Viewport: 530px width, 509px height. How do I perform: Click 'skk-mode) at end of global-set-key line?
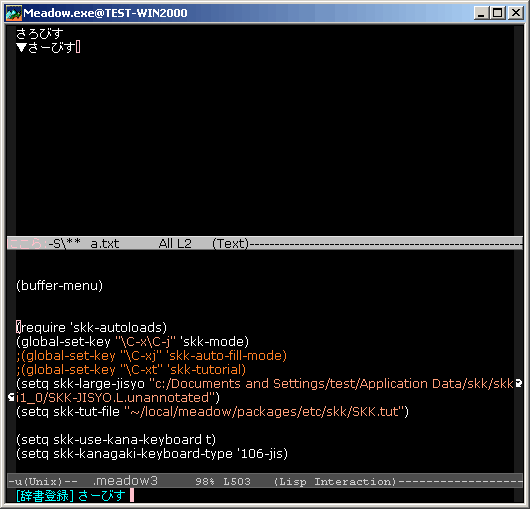[215, 342]
